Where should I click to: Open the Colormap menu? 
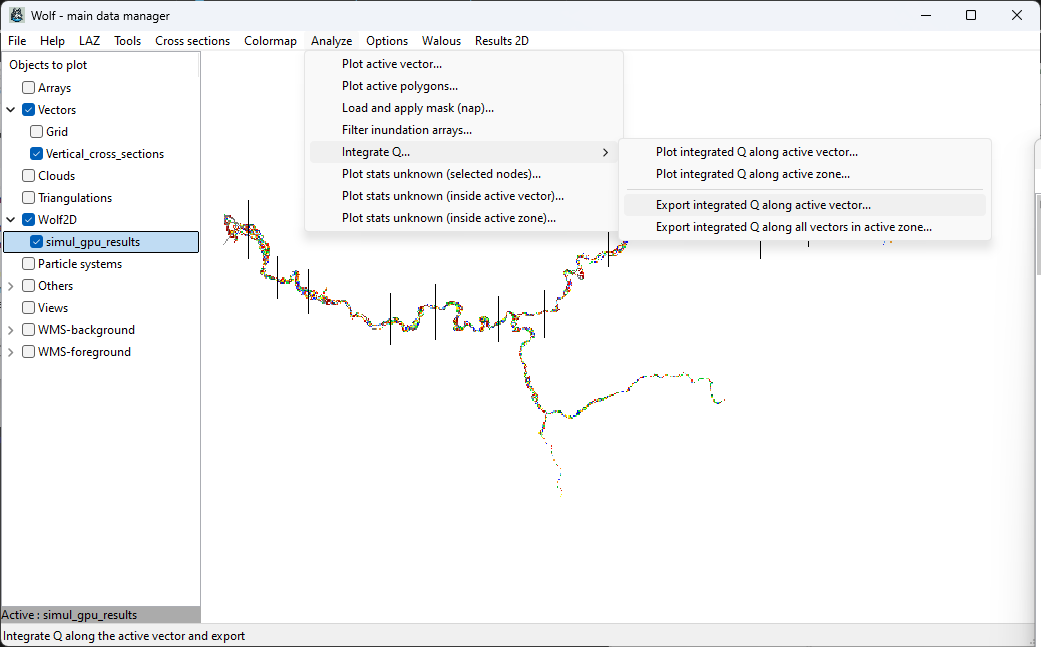click(x=270, y=41)
